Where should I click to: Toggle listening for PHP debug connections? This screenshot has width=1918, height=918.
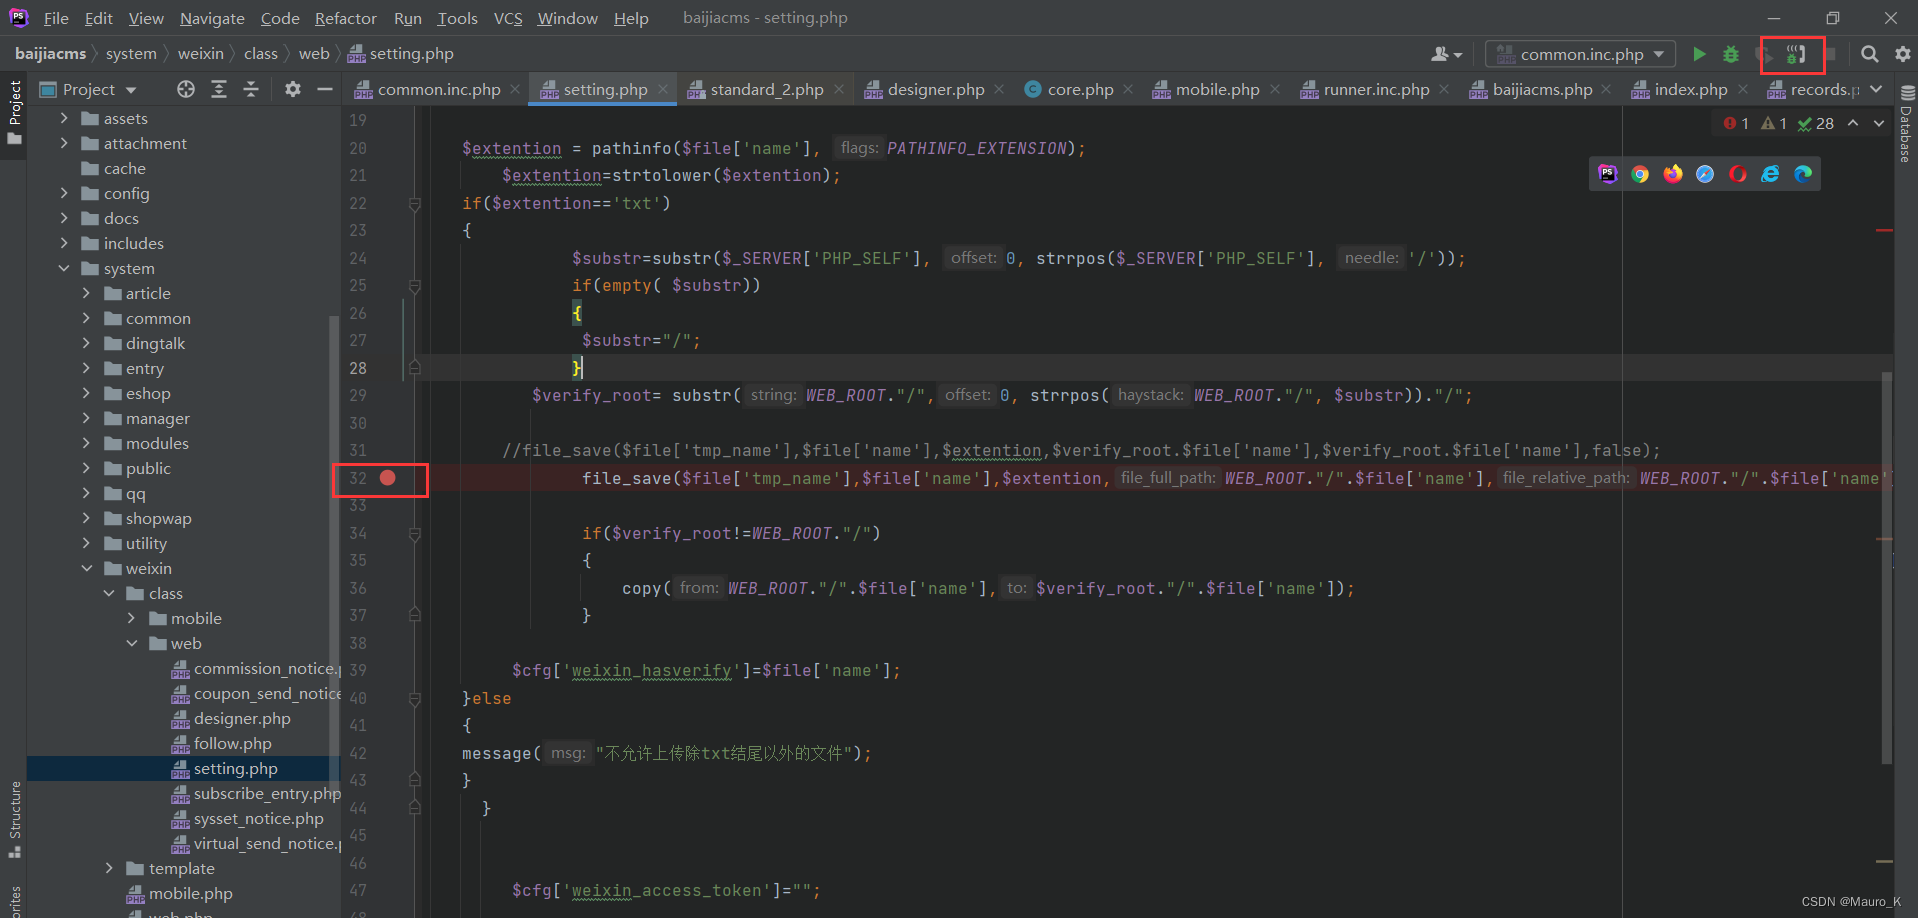1796,54
